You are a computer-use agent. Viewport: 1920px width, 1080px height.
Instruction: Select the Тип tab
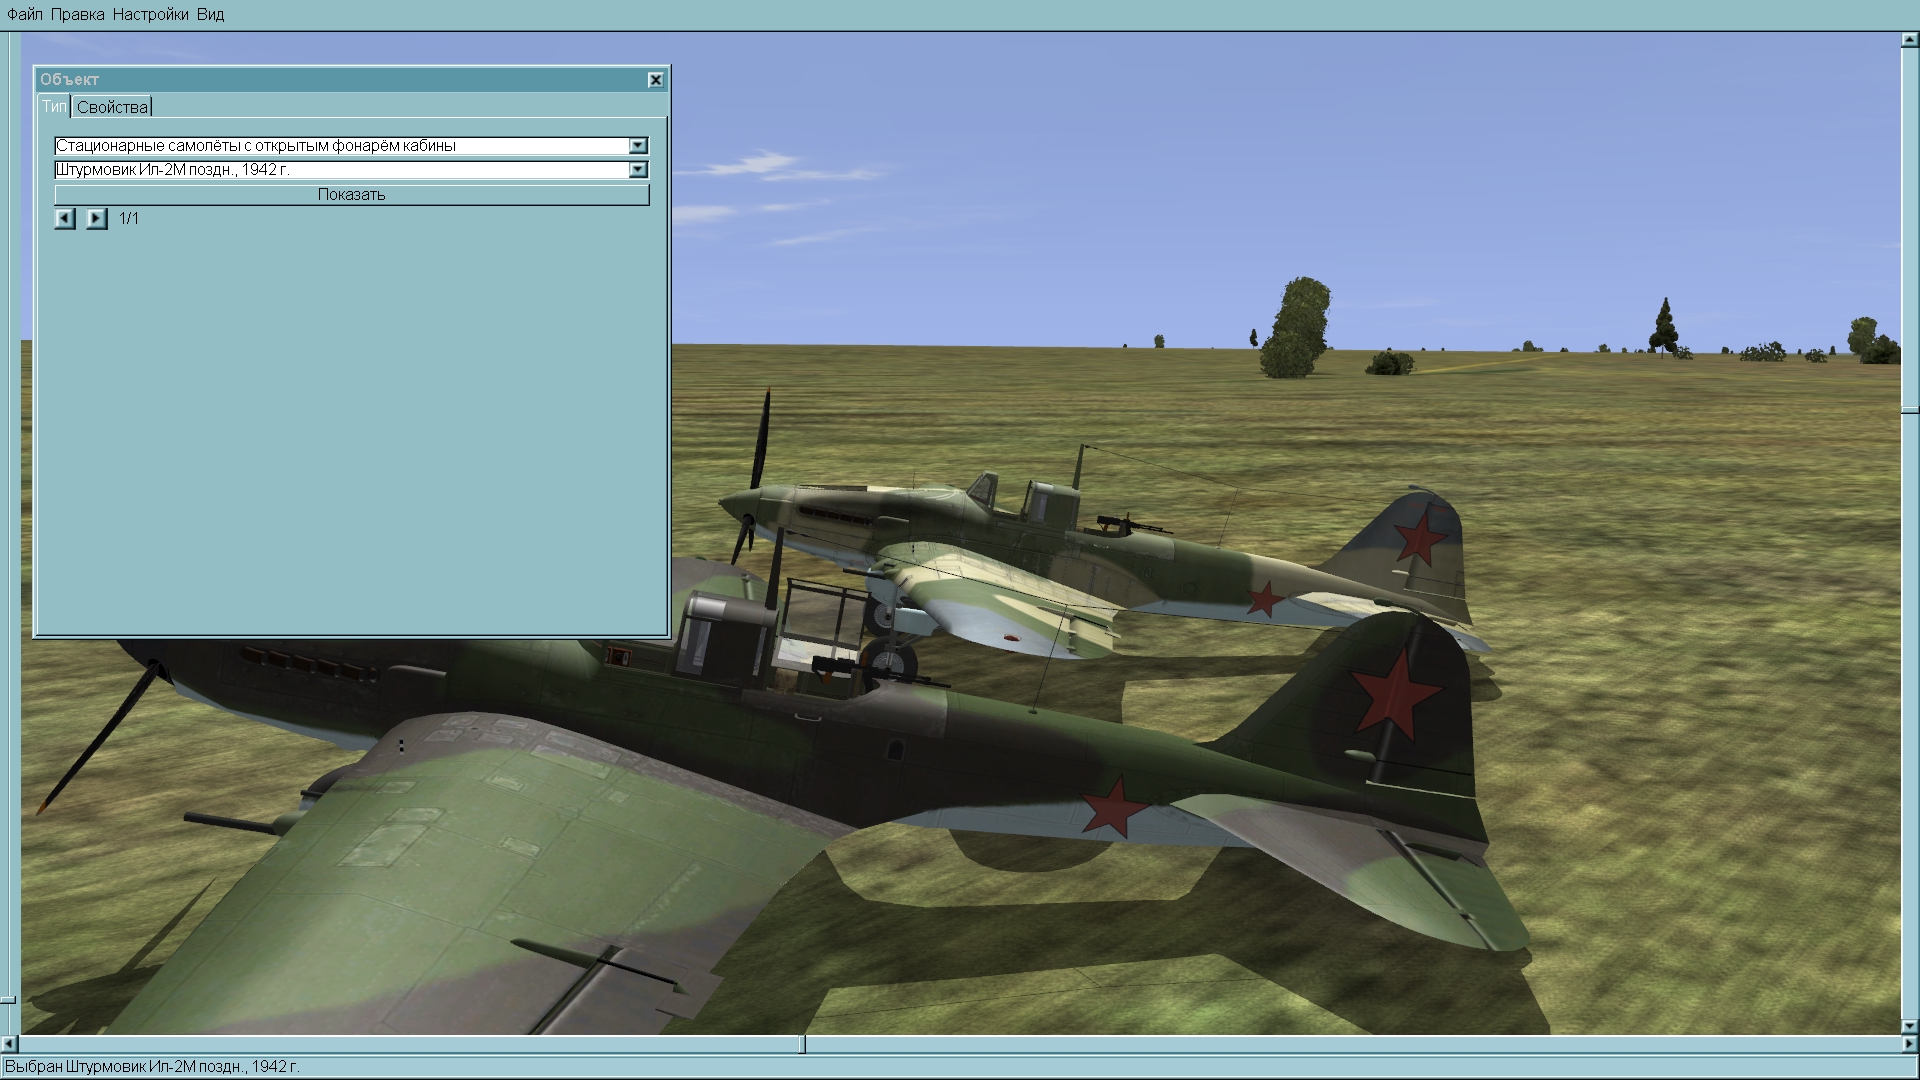coord(54,107)
